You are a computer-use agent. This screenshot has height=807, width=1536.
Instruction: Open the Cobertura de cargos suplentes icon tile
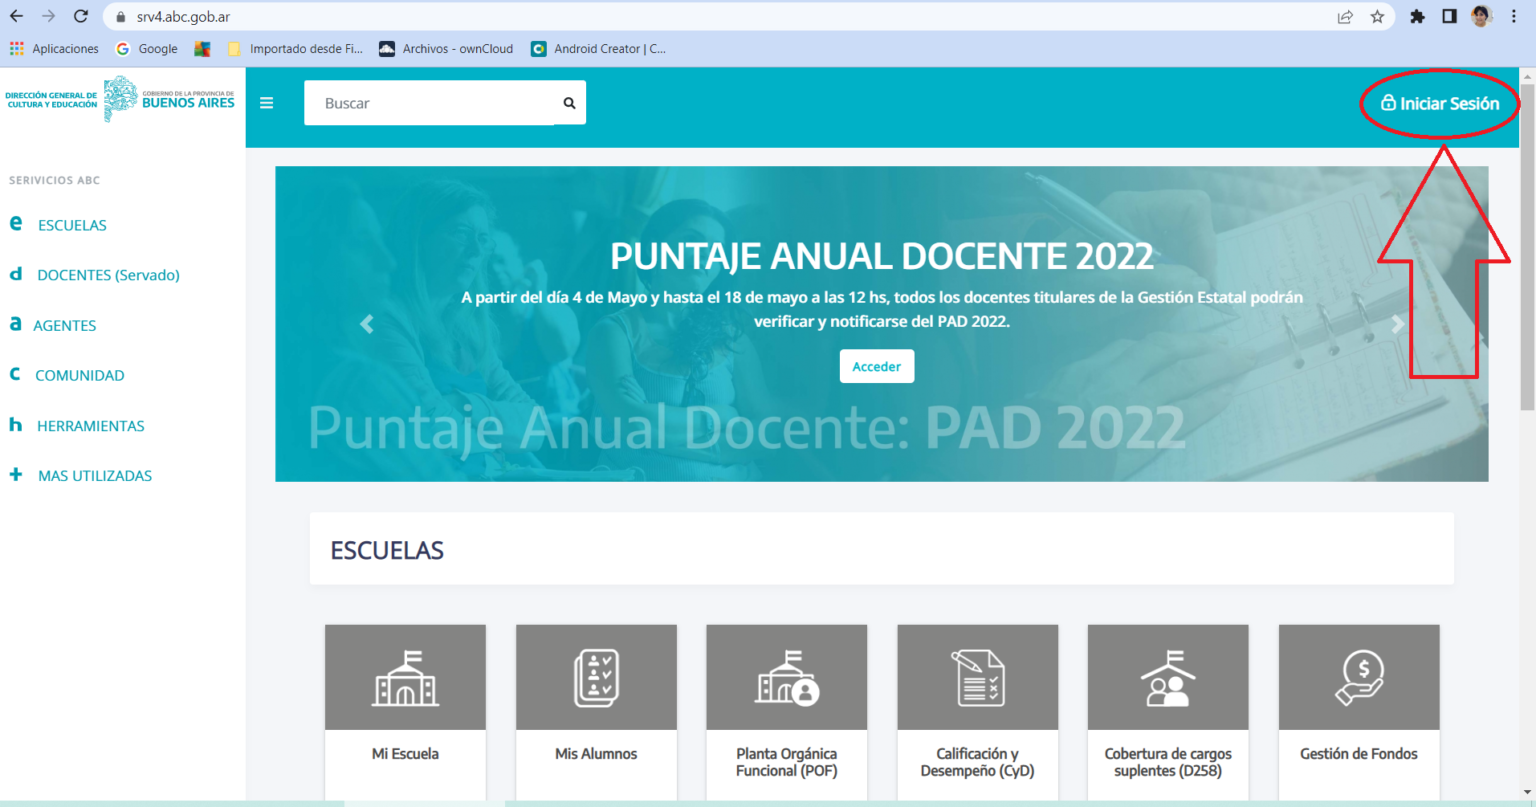click(x=1168, y=678)
